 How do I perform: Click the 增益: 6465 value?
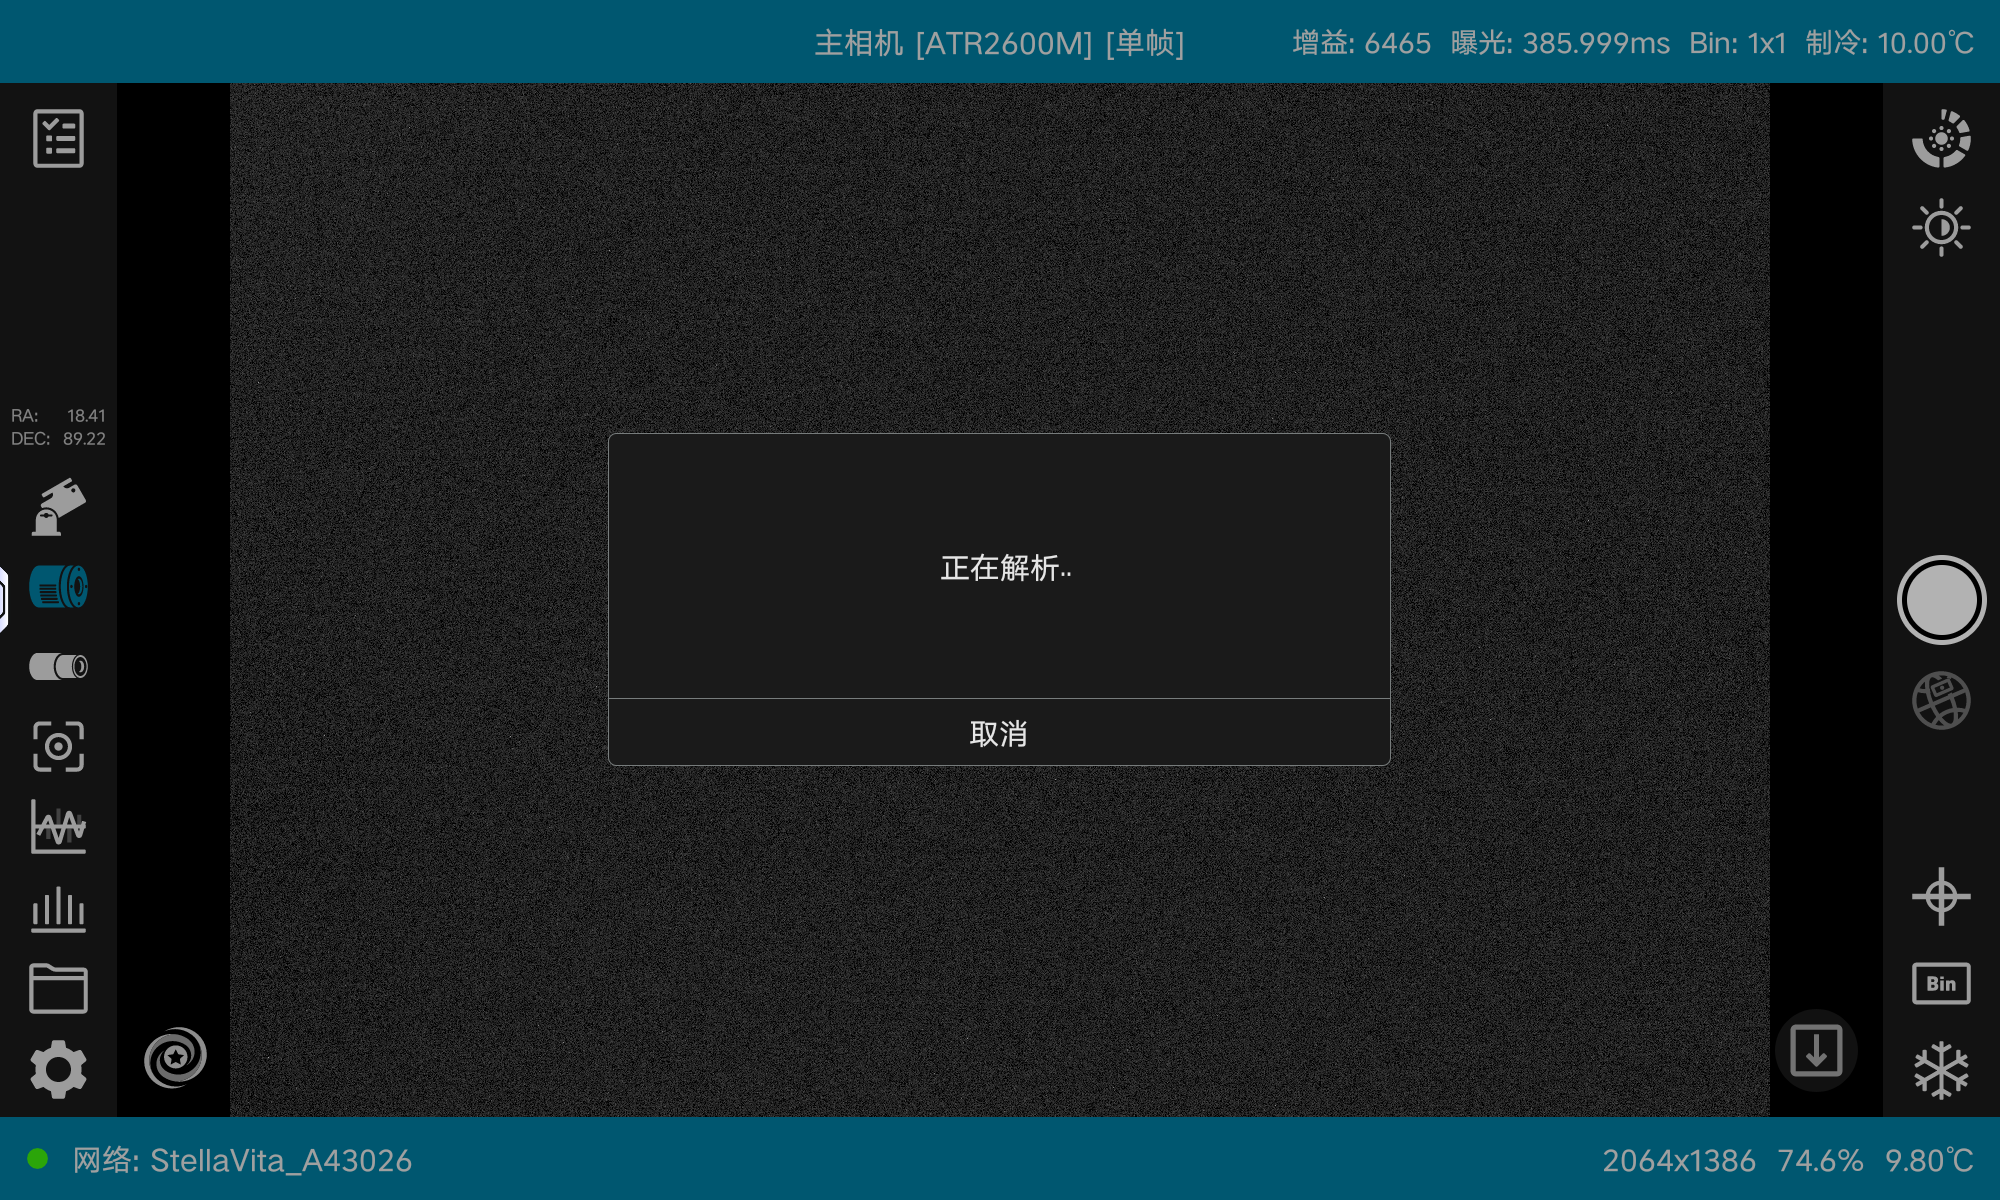(1361, 43)
